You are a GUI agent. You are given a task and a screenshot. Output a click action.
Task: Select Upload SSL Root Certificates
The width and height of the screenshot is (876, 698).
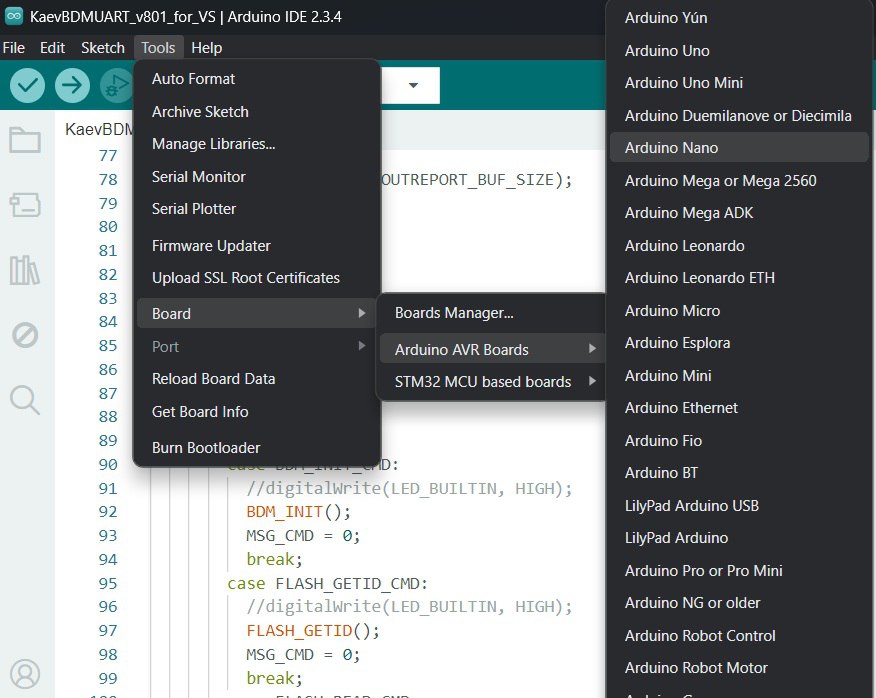pos(257,278)
